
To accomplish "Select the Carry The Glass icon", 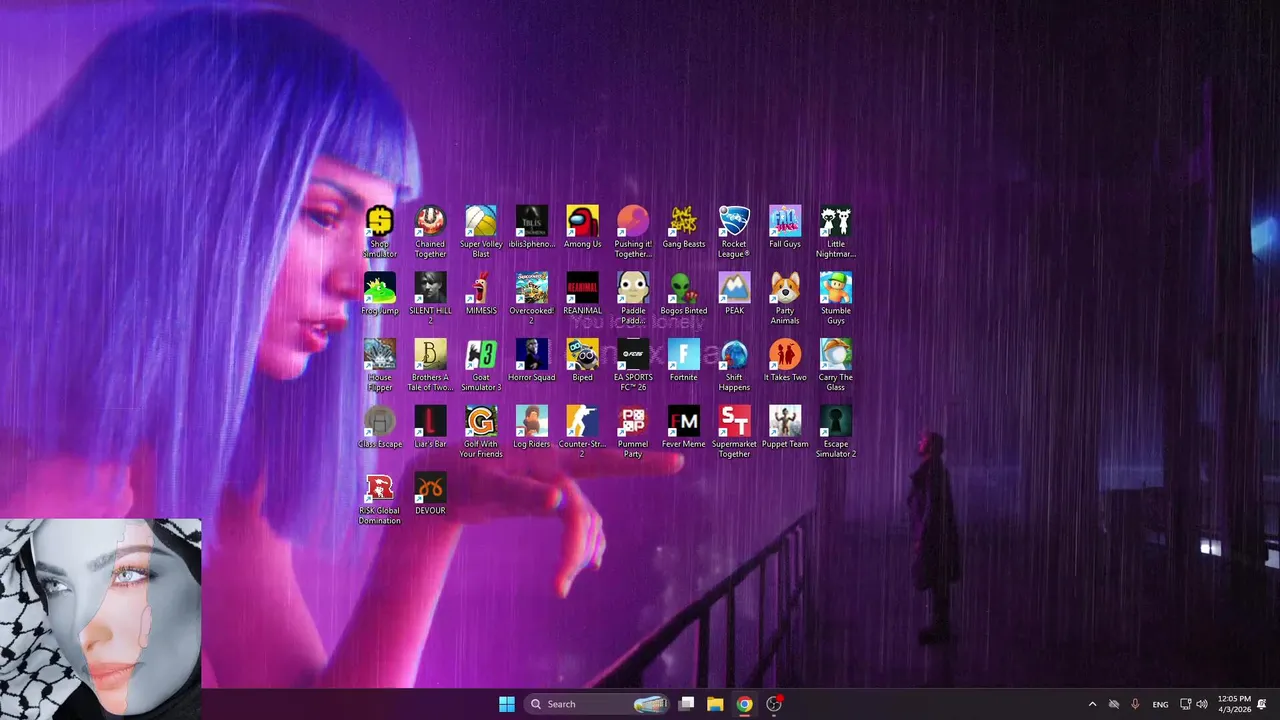I will click(836, 365).
